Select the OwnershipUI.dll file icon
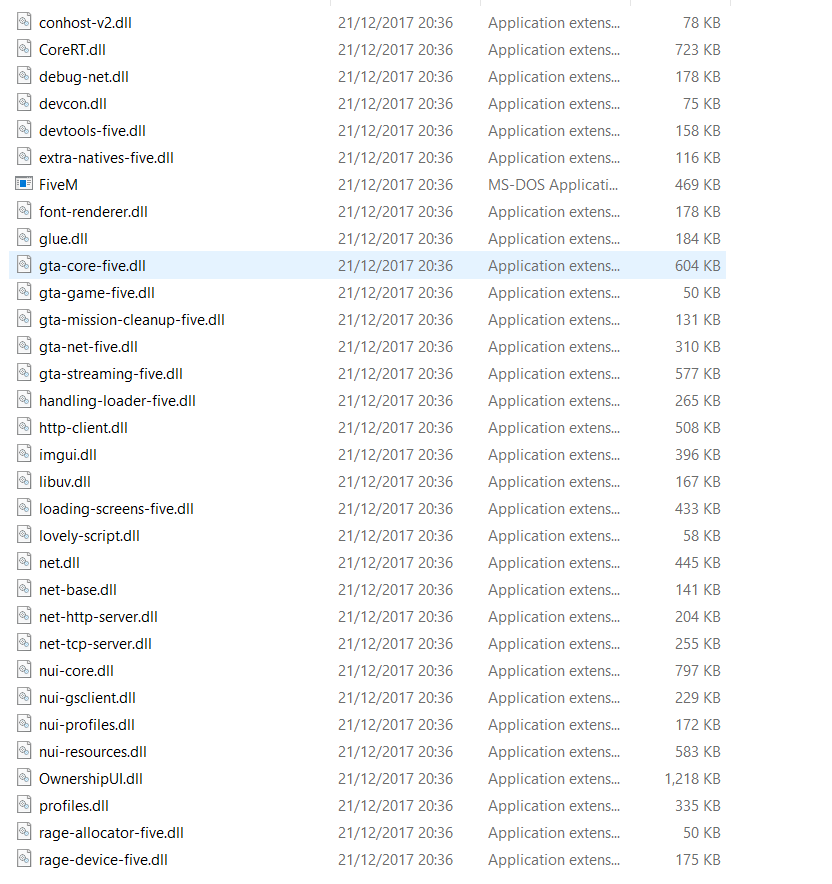 (x=24, y=779)
